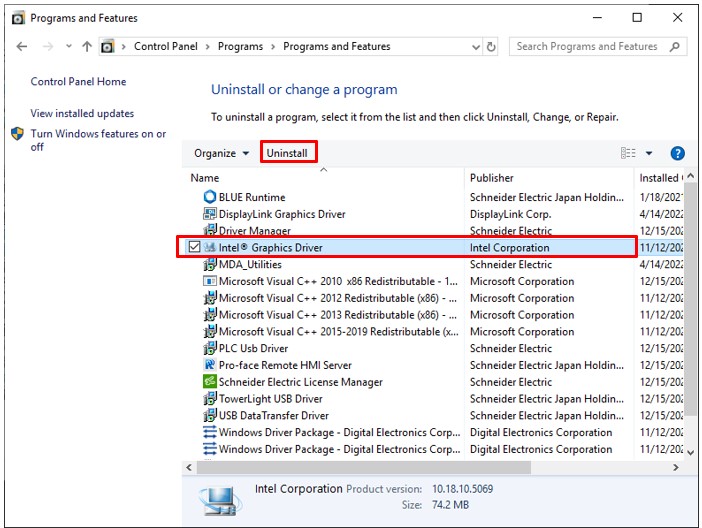The height and width of the screenshot is (528, 702).
Task: Go up one level with up arrow
Action: 87,47
